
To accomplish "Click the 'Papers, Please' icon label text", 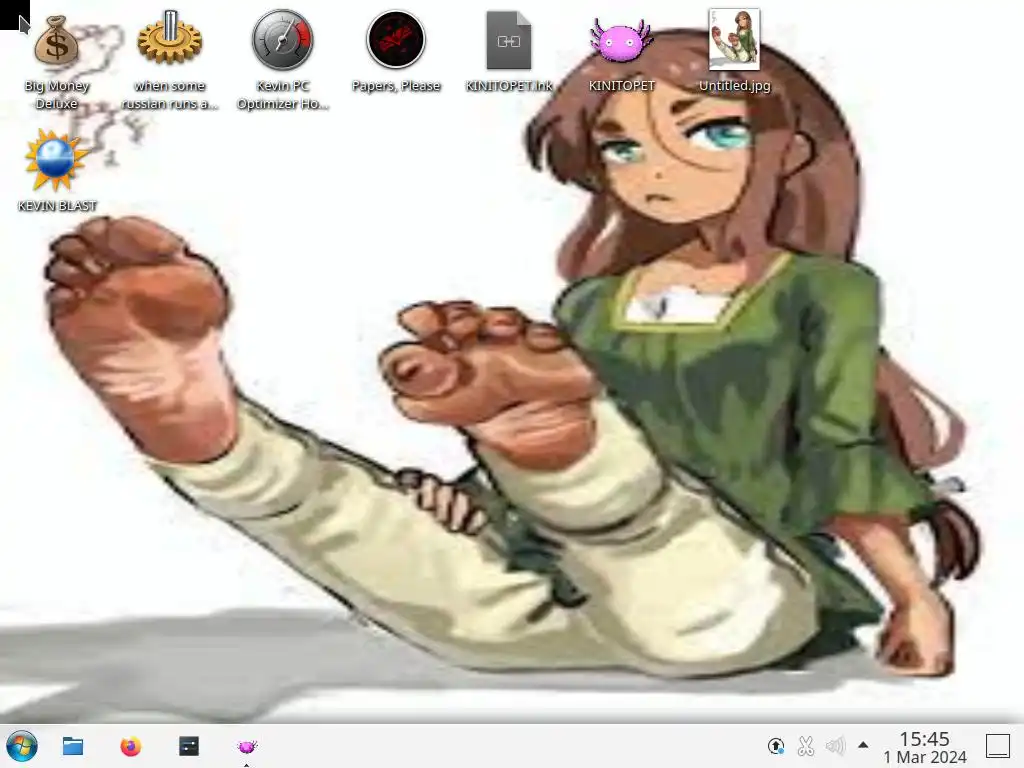I will point(396,86).
